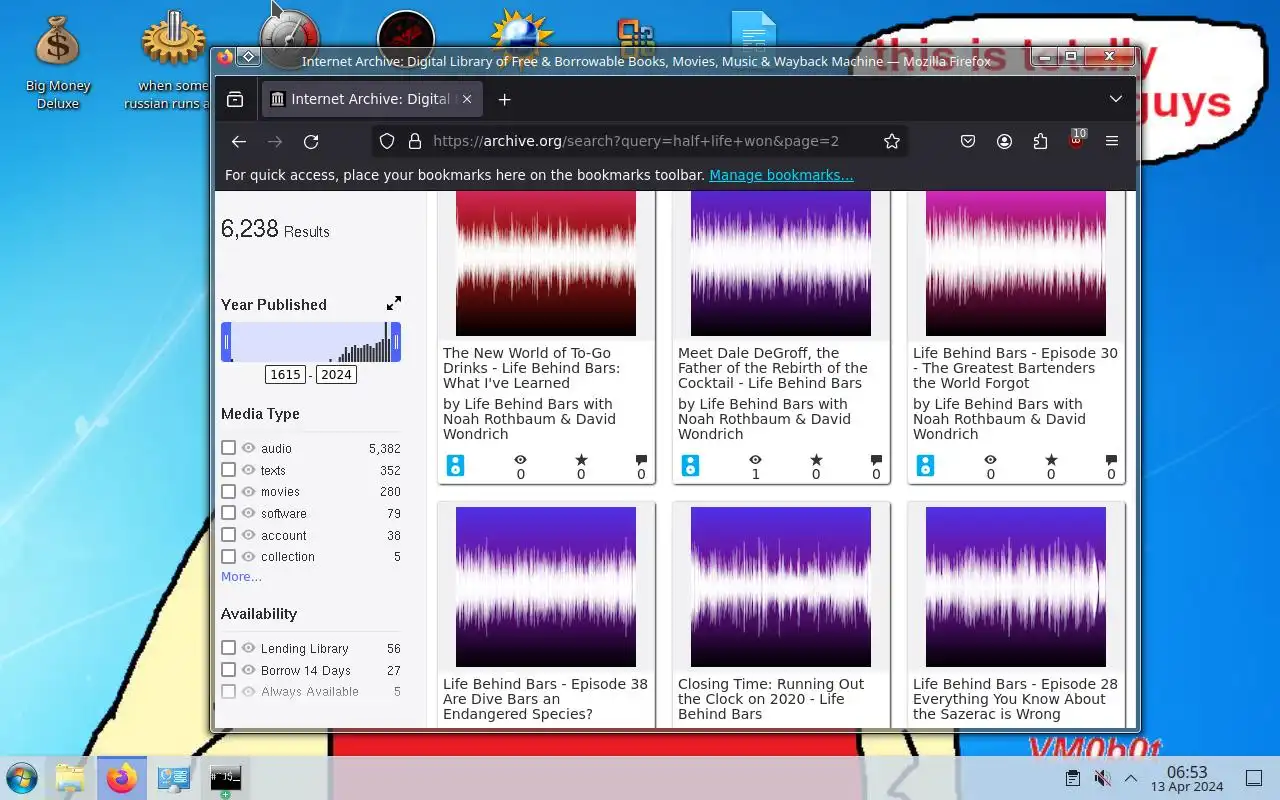The height and width of the screenshot is (800, 1280).
Task: Open the Firefox account icon
Action: [x=1004, y=142]
